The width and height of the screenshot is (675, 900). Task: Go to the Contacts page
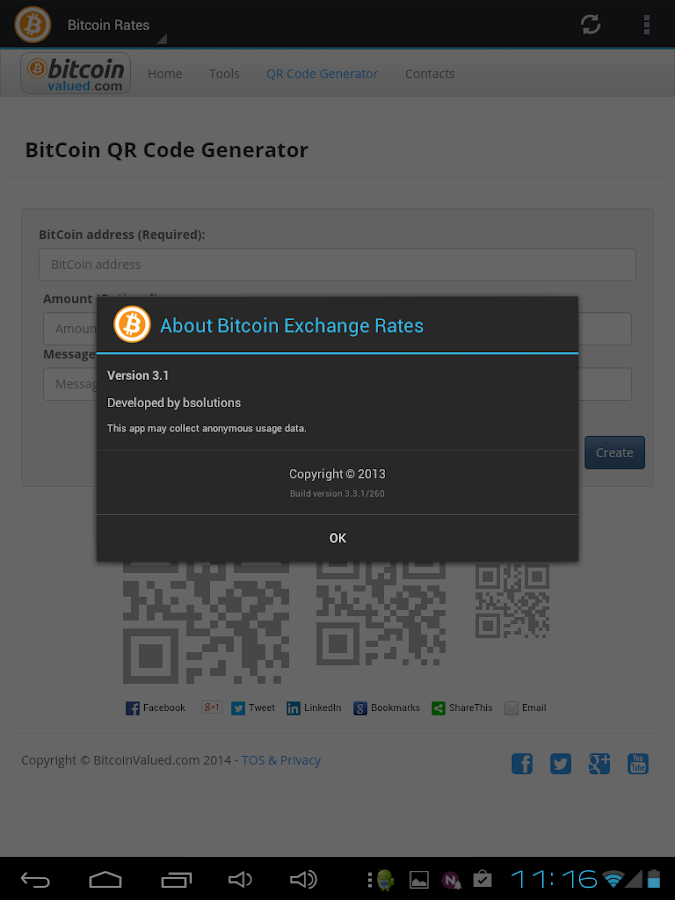click(x=430, y=73)
